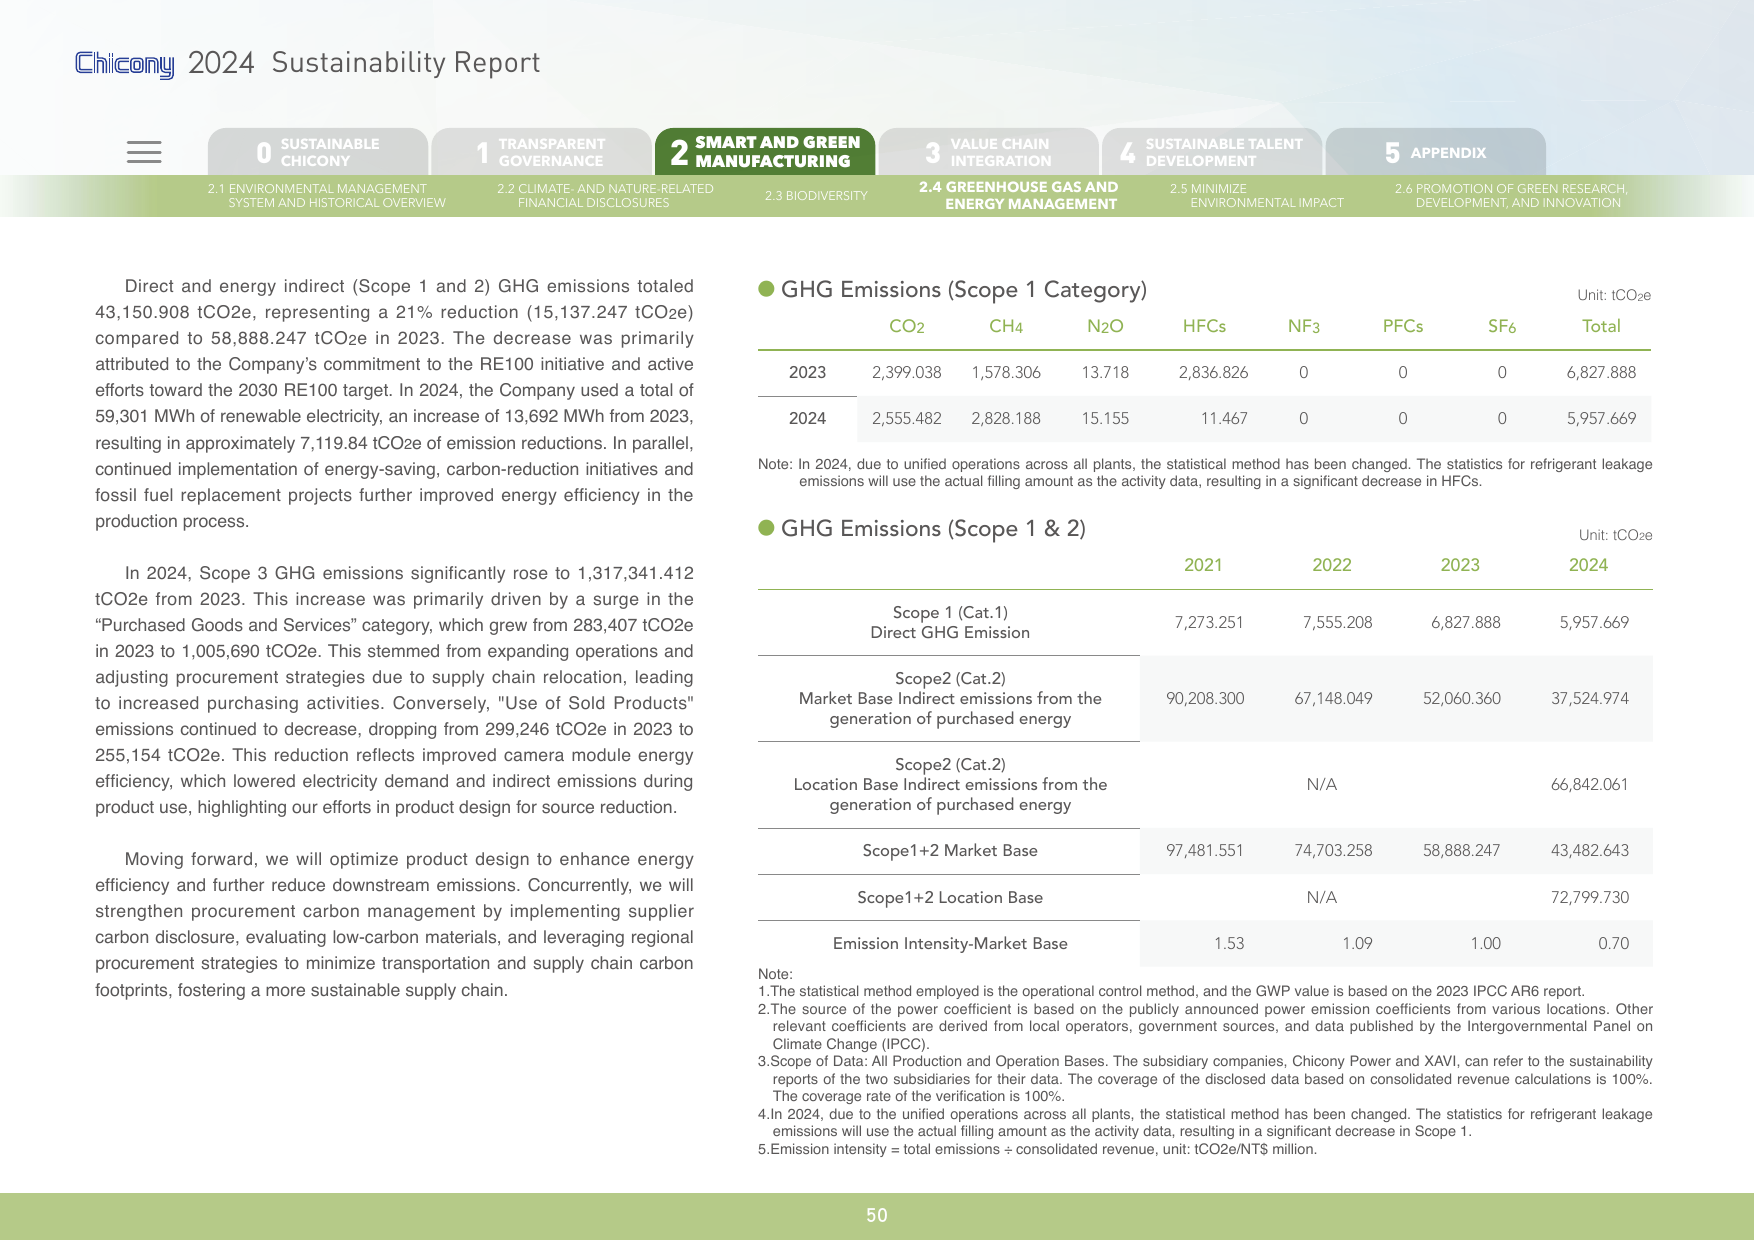
Task: Select Smart and Green Manufacturing tab
Action: click(x=765, y=152)
